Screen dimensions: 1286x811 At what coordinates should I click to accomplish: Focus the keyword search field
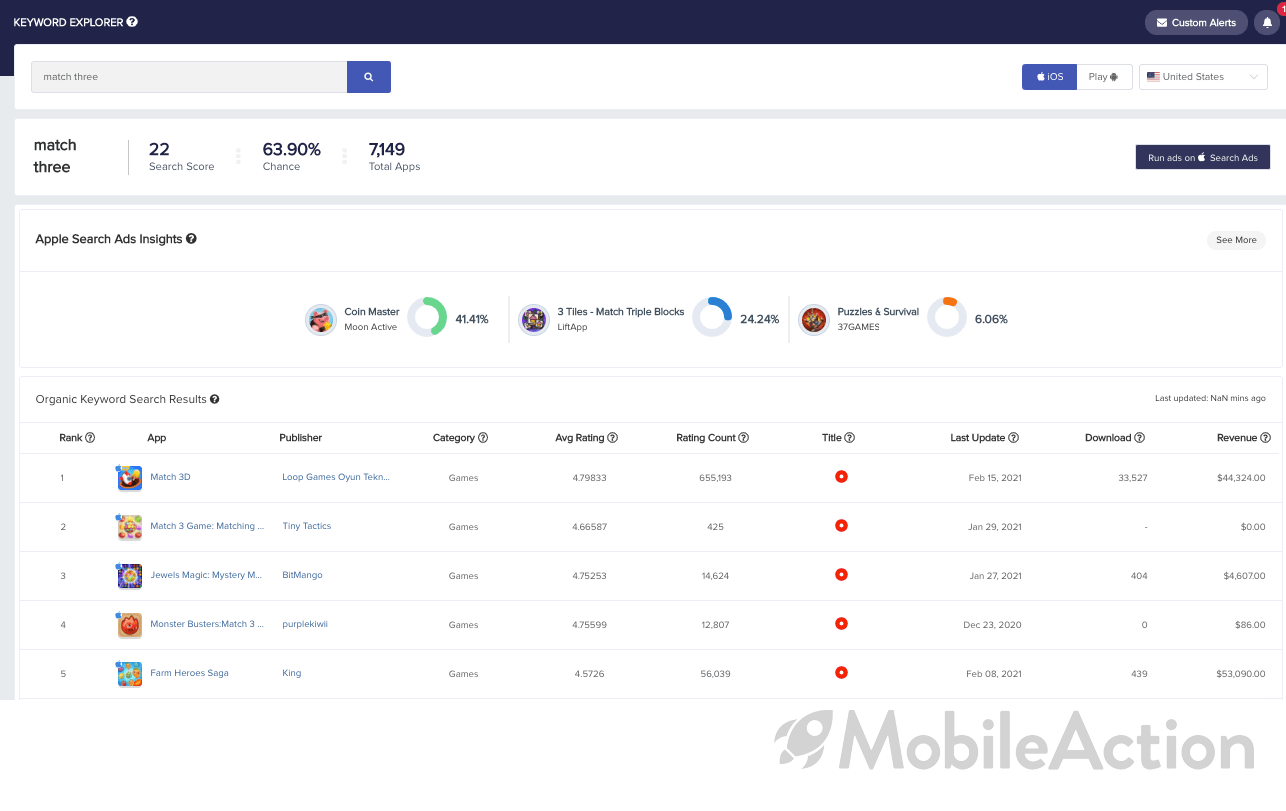189,77
